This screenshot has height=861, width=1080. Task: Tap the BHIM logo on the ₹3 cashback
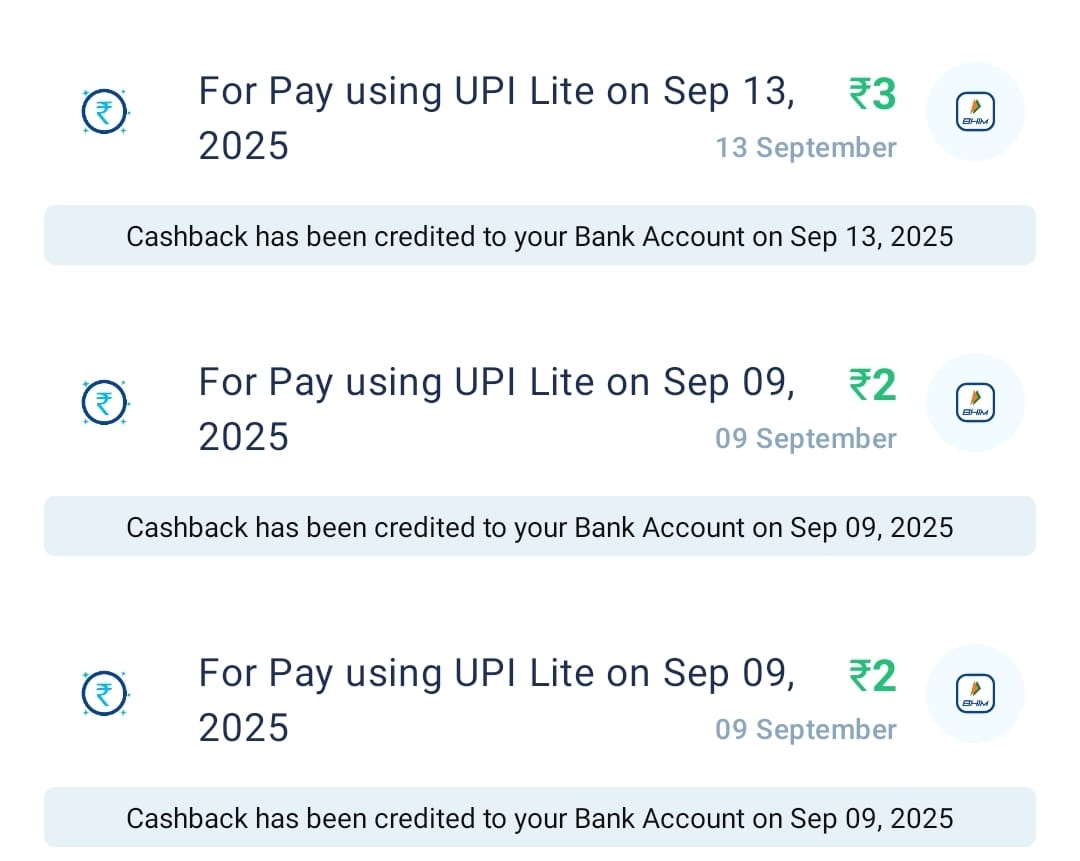pos(975,111)
